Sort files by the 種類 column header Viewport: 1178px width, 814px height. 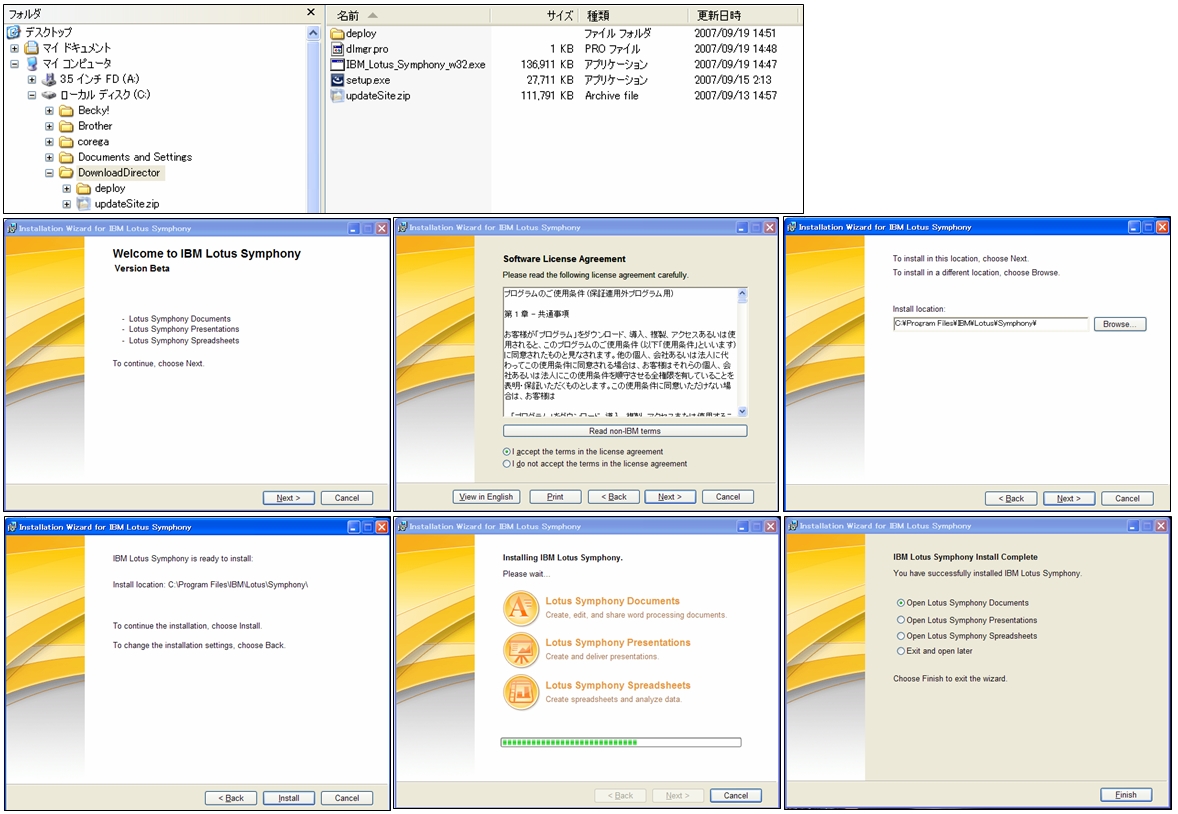pos(633,15)
